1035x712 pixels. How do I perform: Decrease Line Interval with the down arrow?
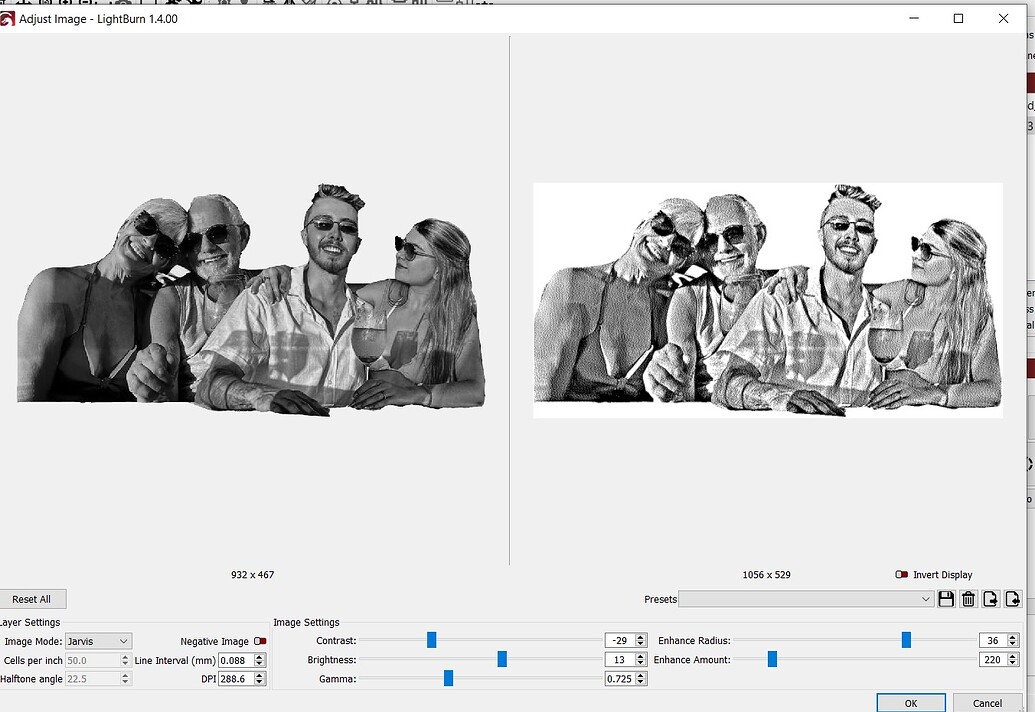(257, 663)
